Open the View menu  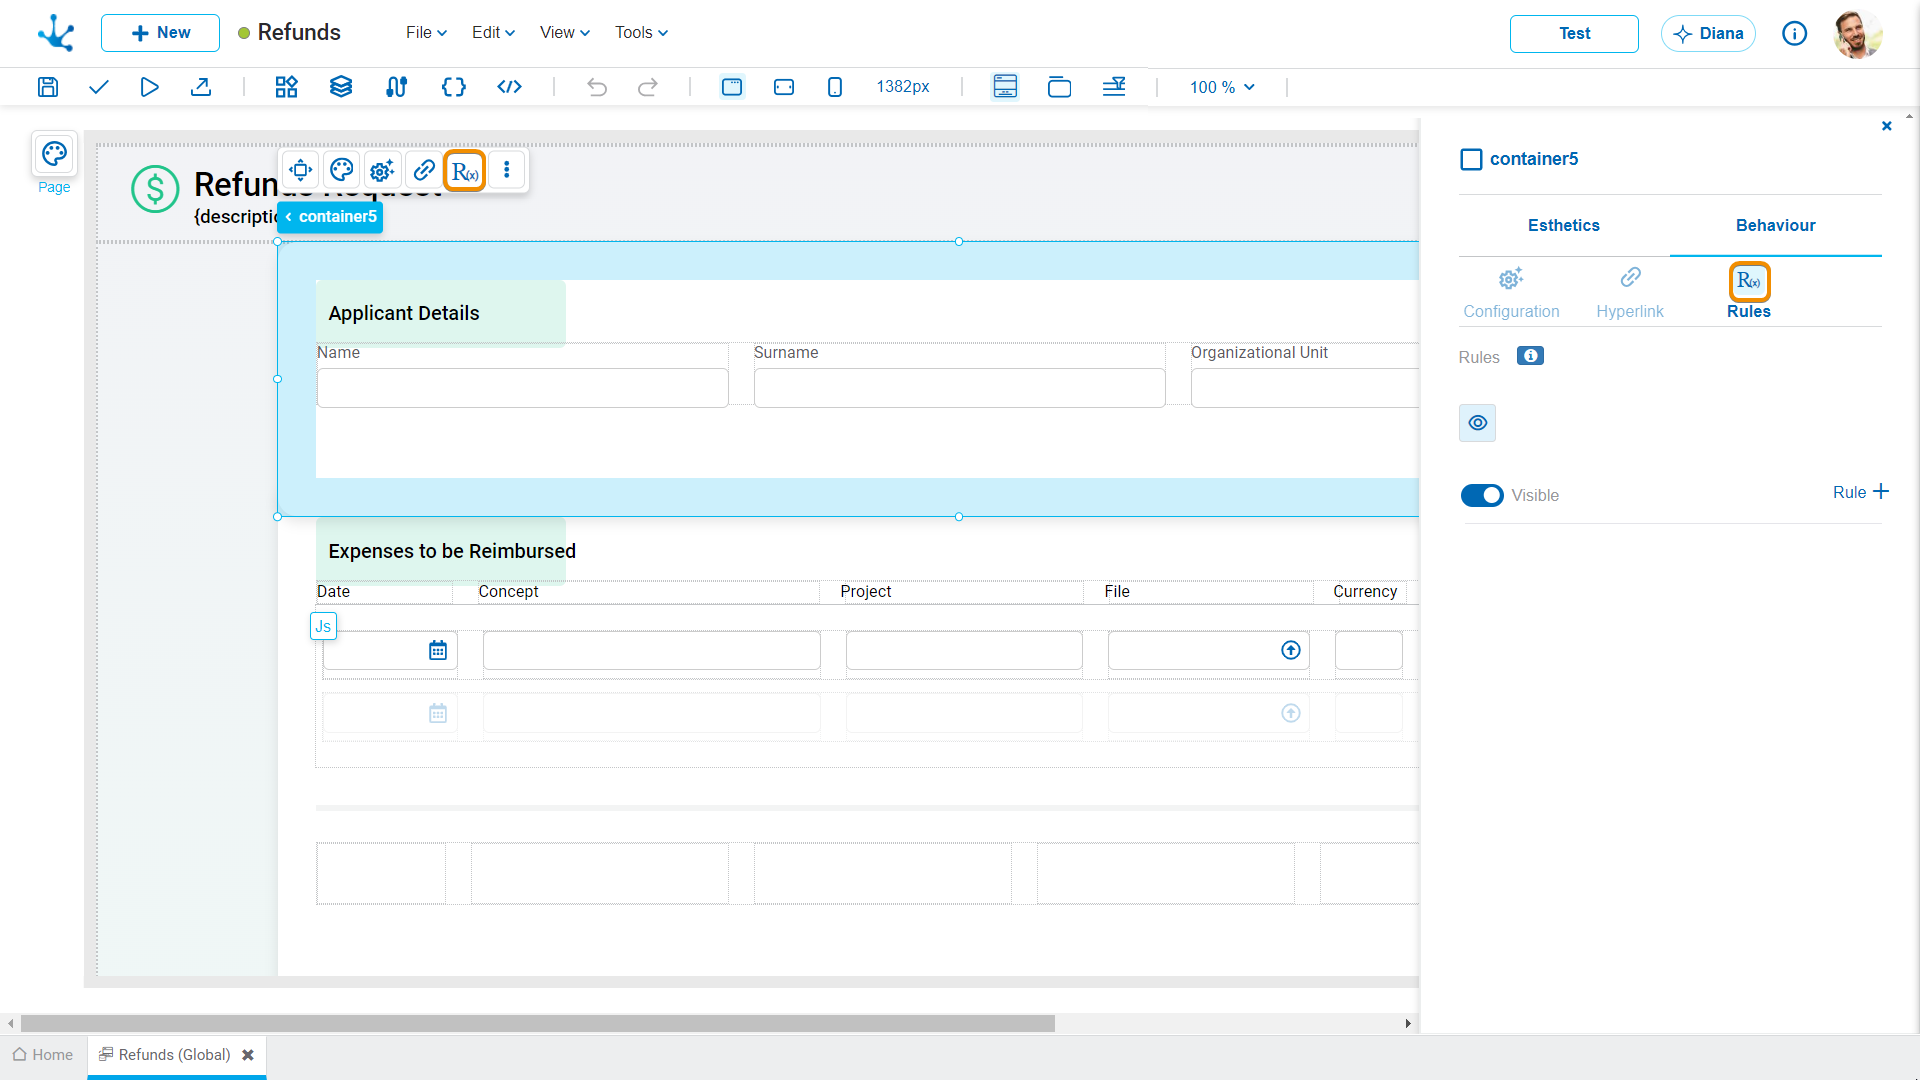point(565,33)
